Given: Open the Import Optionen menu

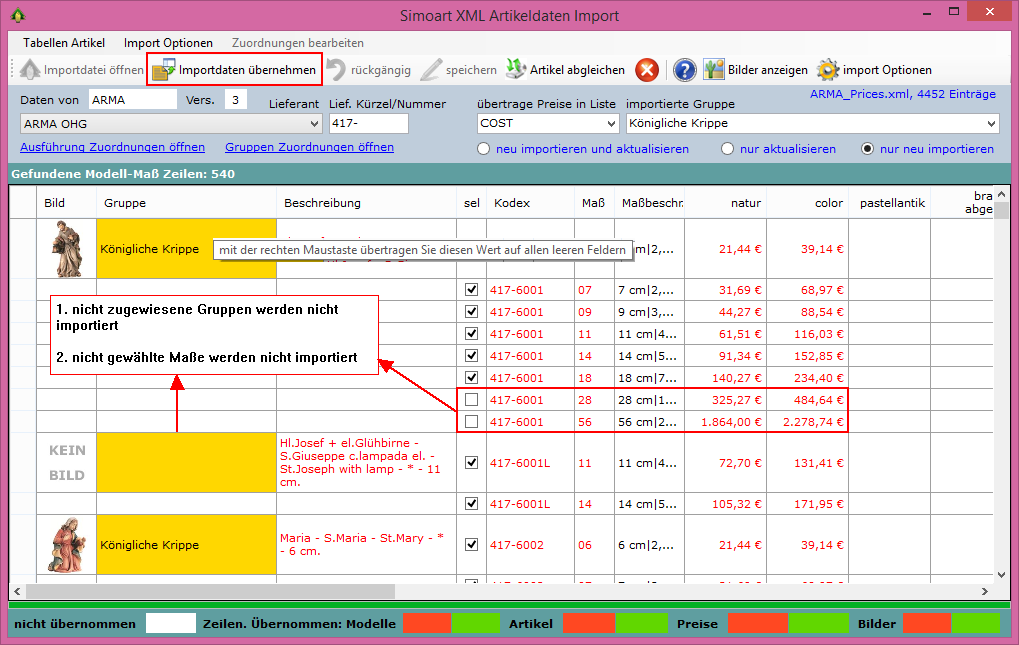Looking at the screenshot, I should pyautogui.click(x=168, y=43).
